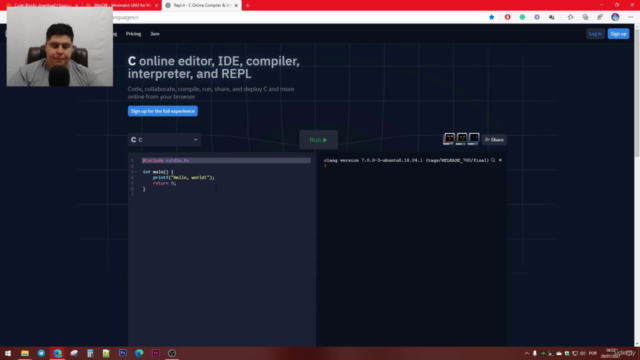Click the printf("Hello, world!") code line
The height and width of the screenshot is (360, 640).
tap(184, 178)
